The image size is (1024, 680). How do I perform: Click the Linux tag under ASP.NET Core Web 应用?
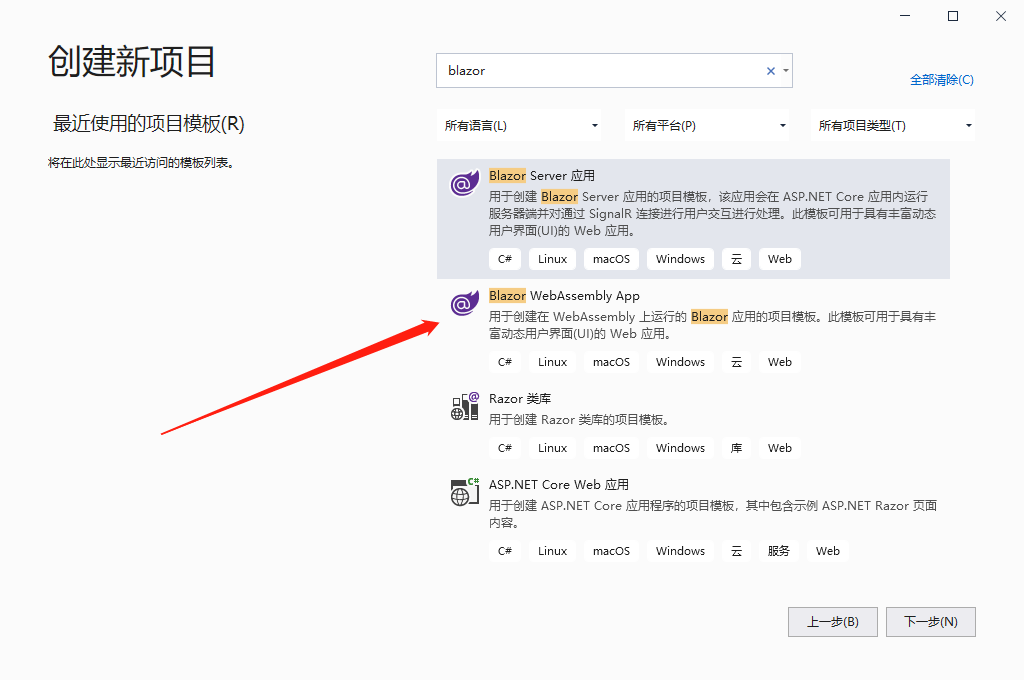coord(552,551)
